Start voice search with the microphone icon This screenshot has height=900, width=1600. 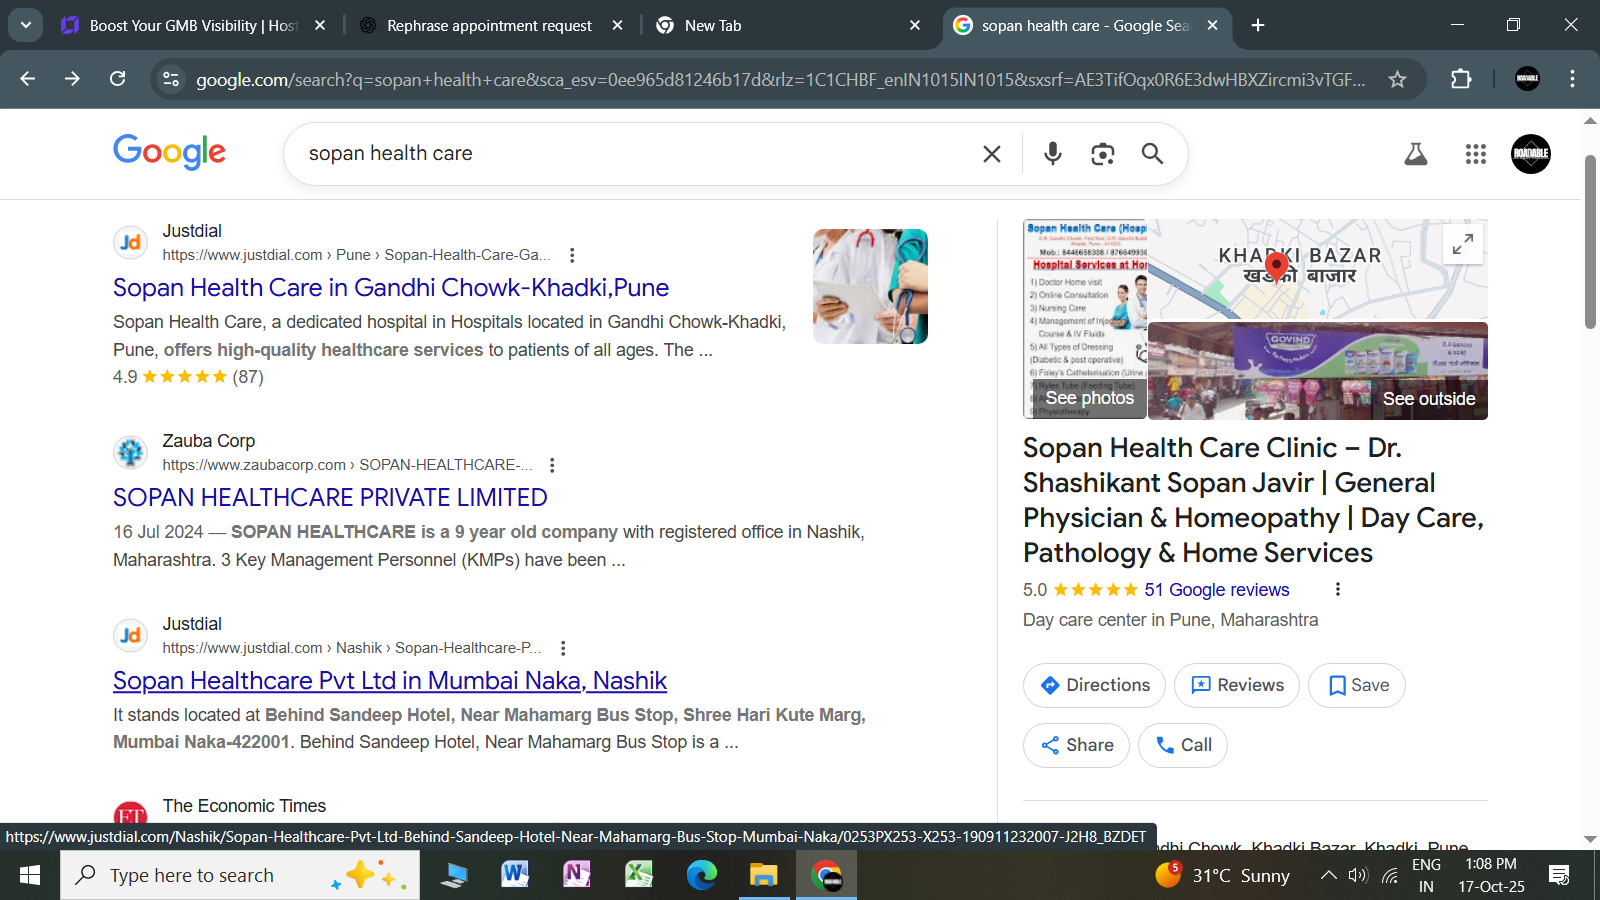point(1052,154)
